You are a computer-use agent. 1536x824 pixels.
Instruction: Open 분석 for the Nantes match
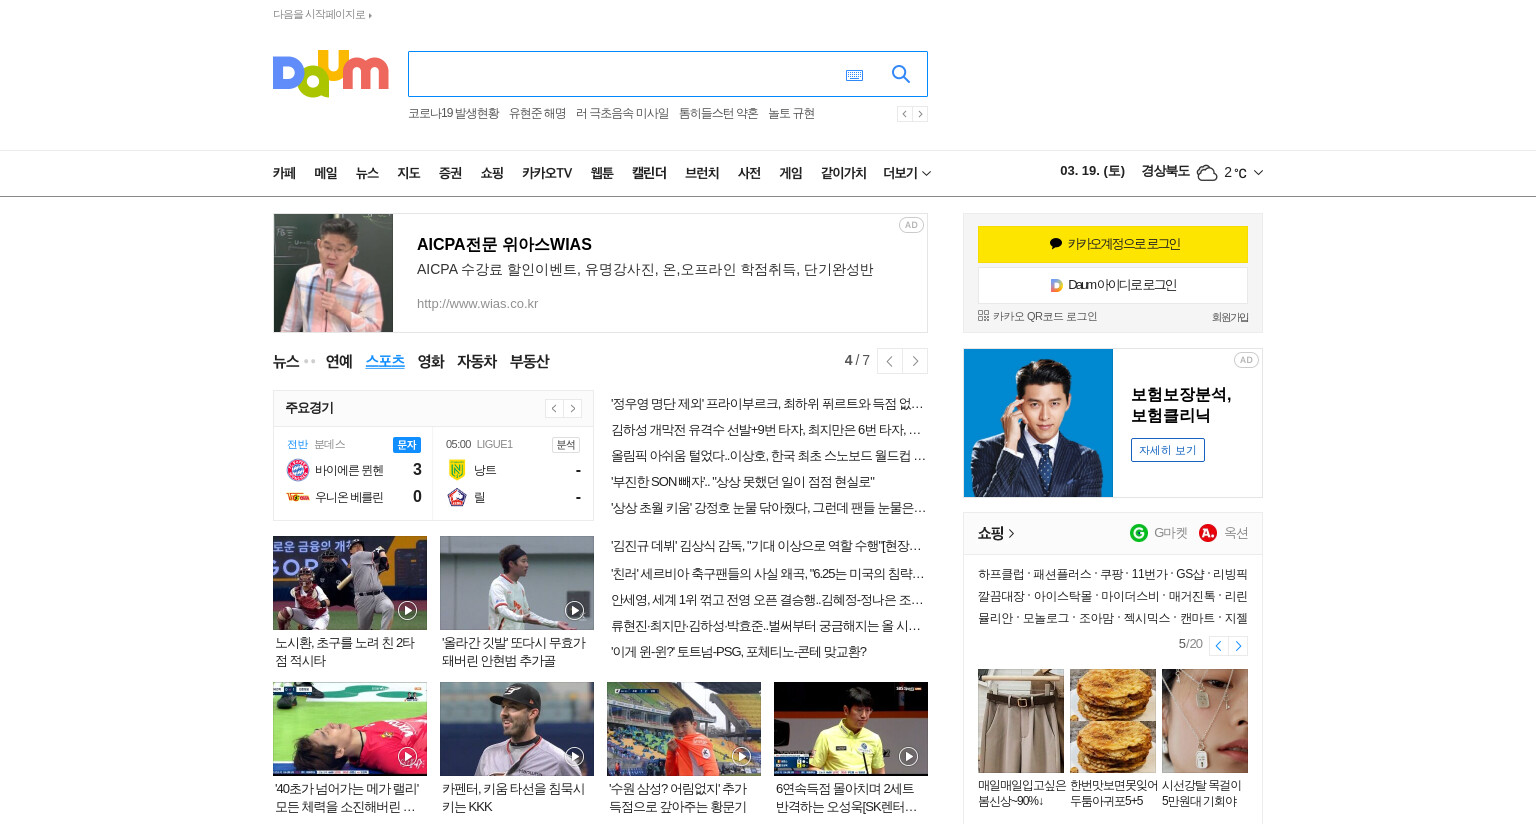tap(566, 445)
